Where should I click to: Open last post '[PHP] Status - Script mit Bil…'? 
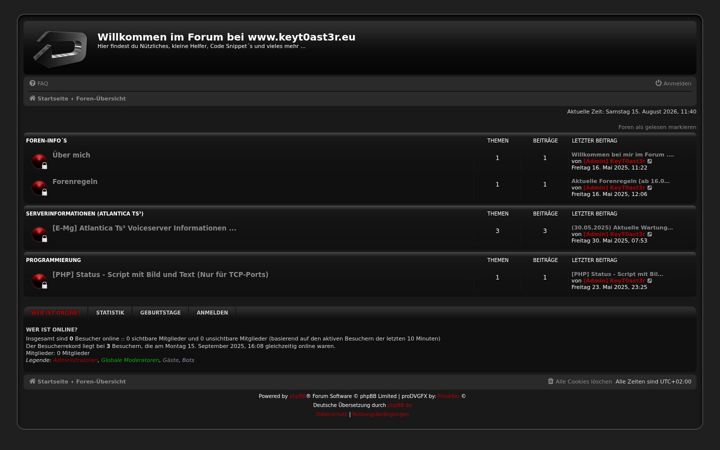coord(617,274)
